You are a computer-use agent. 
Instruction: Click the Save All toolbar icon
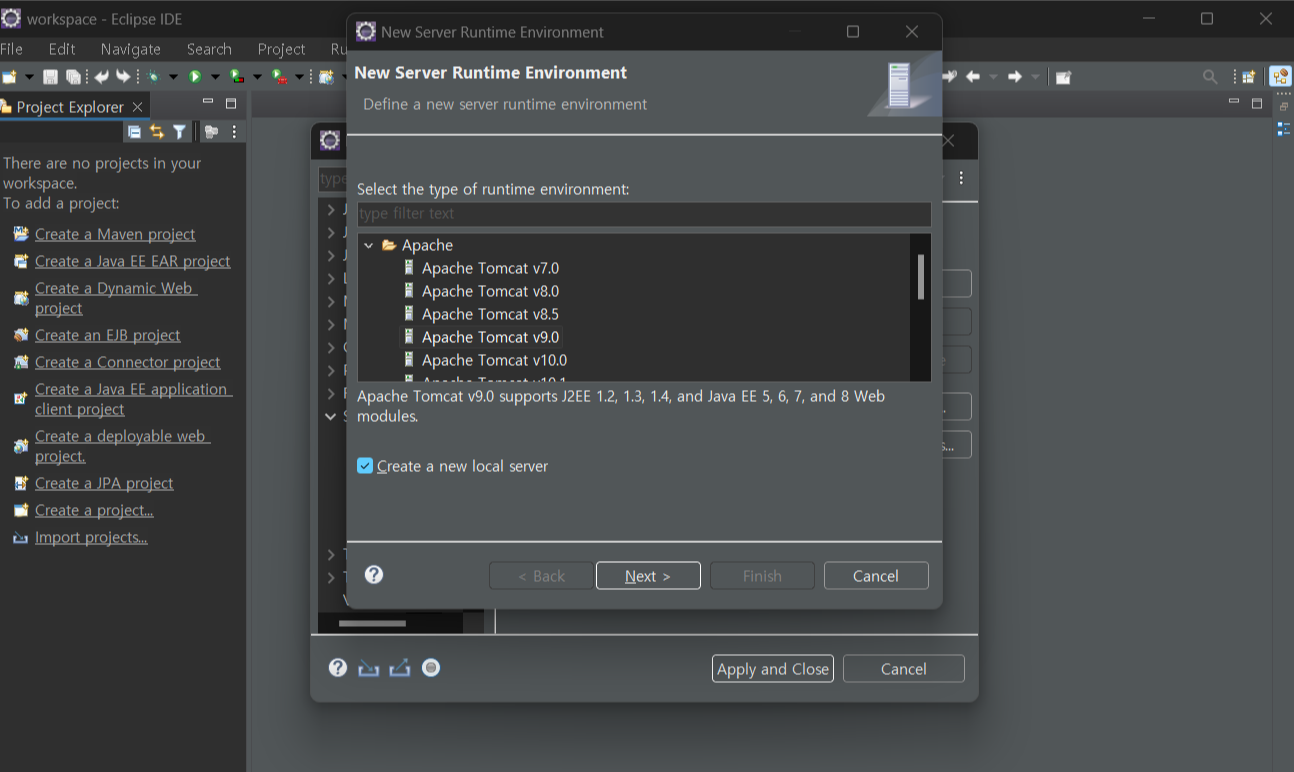pos(73,77)
